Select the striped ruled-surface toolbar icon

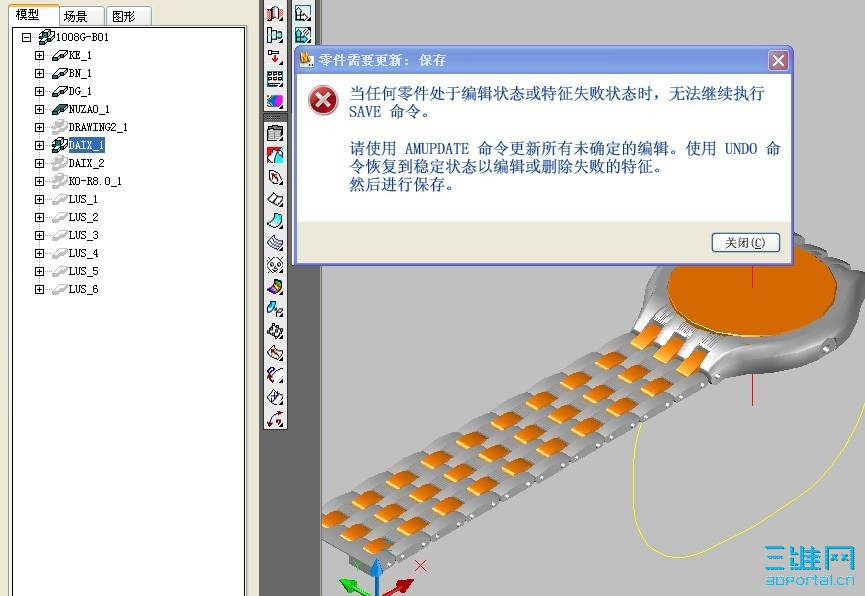point(275,243)
